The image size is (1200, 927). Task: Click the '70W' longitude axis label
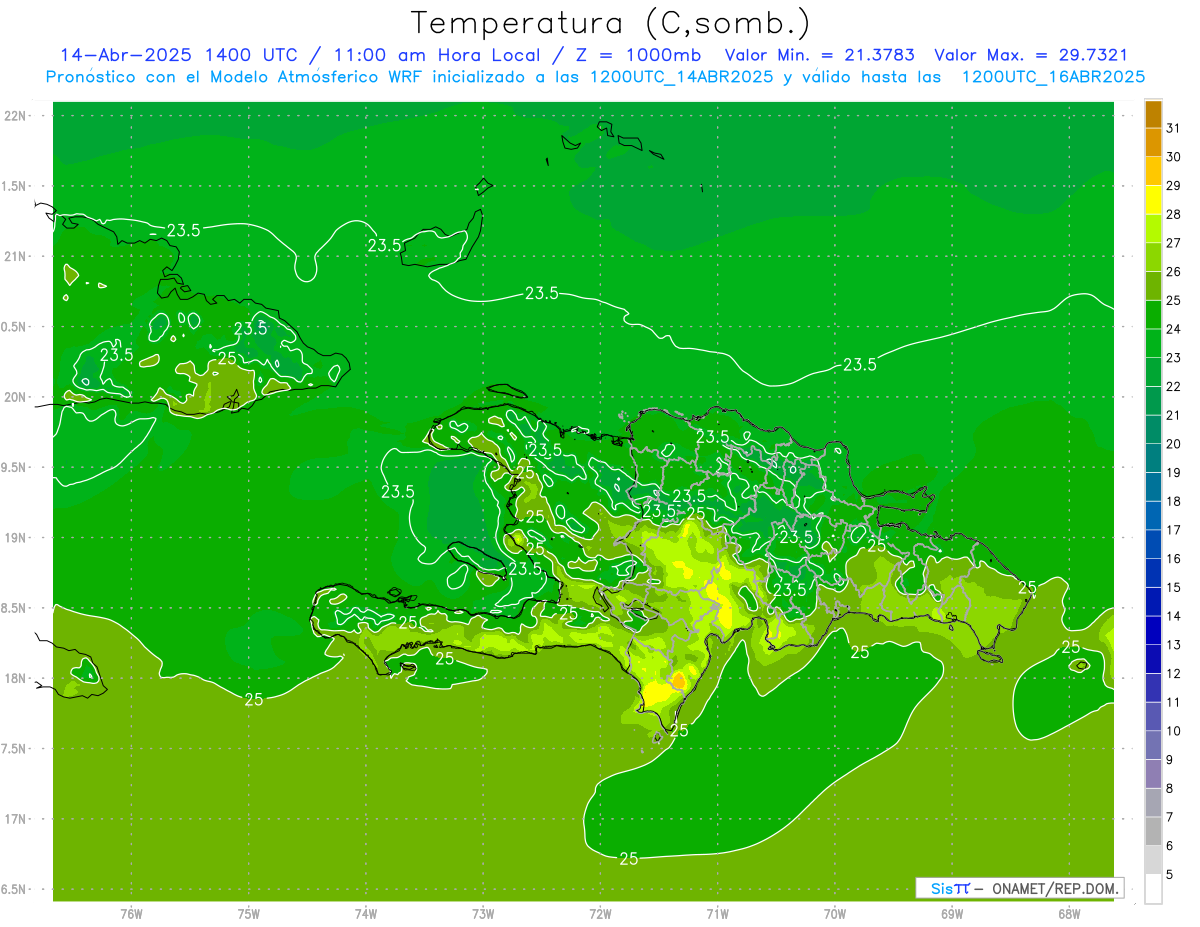point(835,914)
